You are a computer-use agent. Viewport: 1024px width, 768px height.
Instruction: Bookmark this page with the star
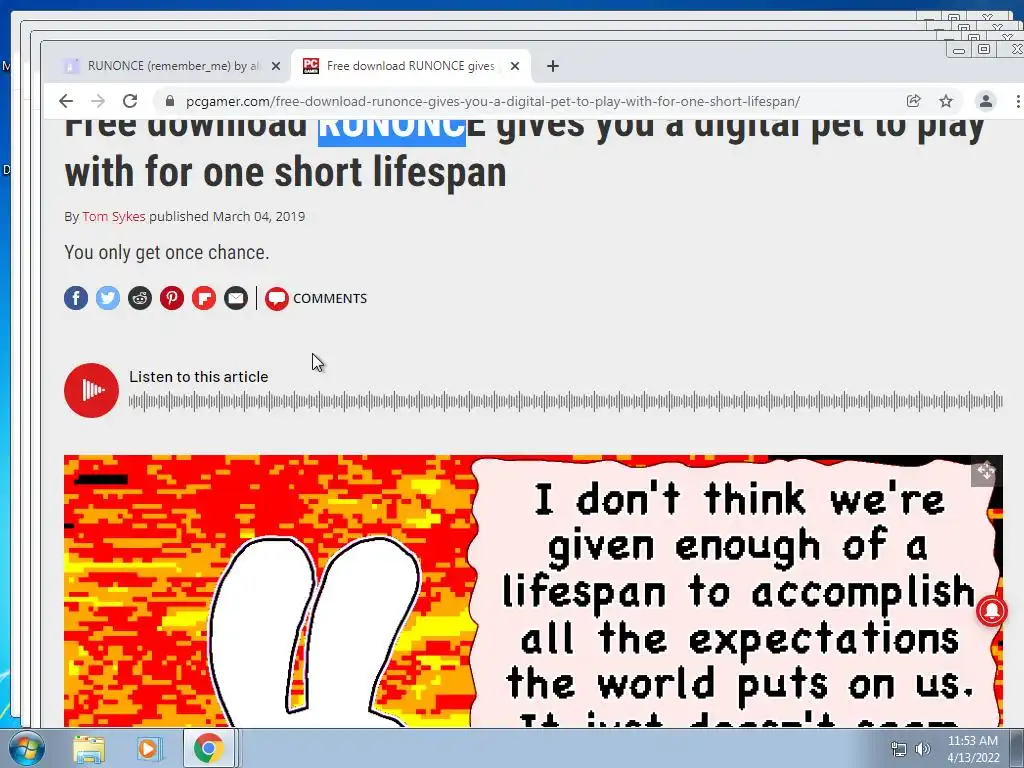click(x=946, y=101)
